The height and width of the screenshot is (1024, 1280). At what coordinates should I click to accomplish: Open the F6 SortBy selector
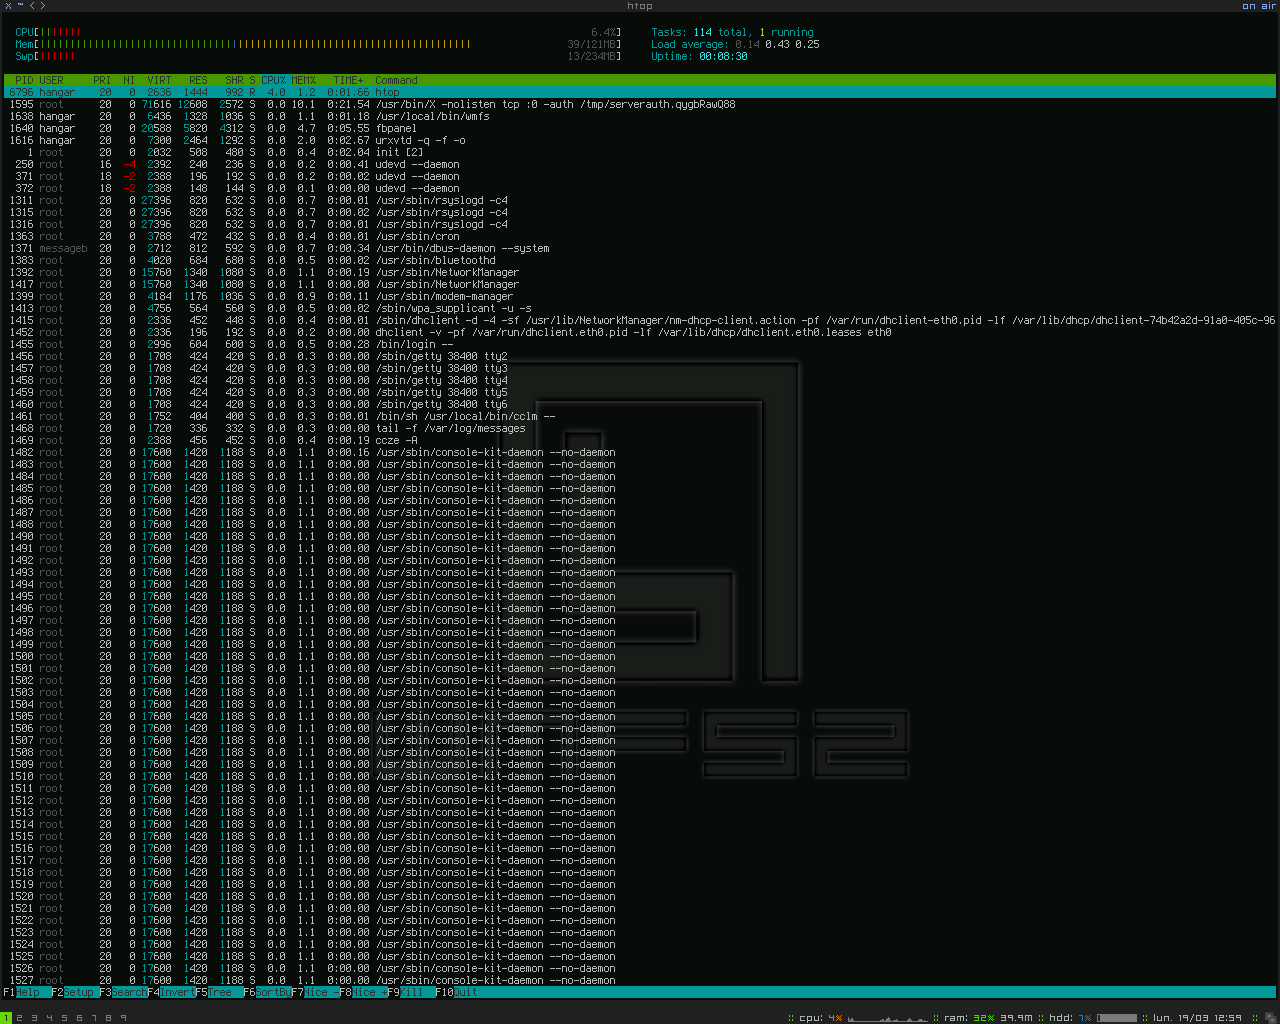pos(267,992)
